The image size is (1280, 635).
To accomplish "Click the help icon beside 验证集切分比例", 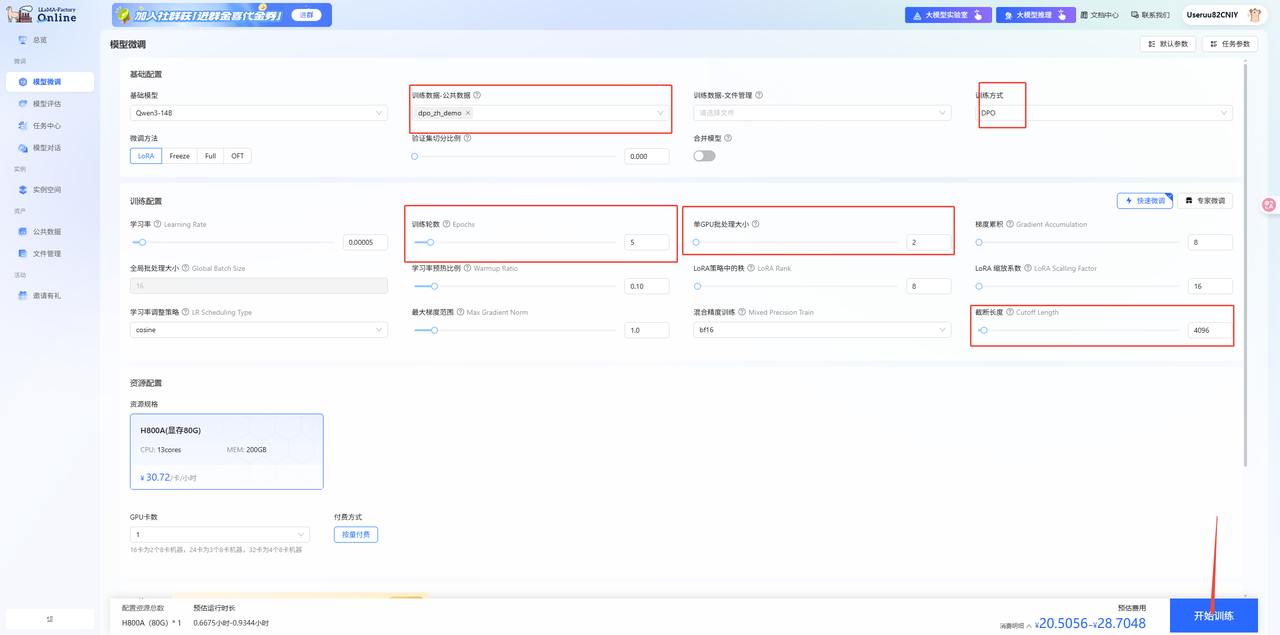I will tap(468, 138).
